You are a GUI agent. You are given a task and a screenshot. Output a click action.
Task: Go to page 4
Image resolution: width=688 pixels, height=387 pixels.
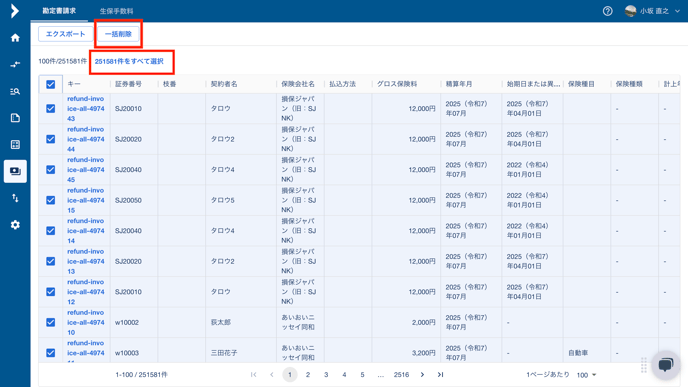click(x=344, y=374)
